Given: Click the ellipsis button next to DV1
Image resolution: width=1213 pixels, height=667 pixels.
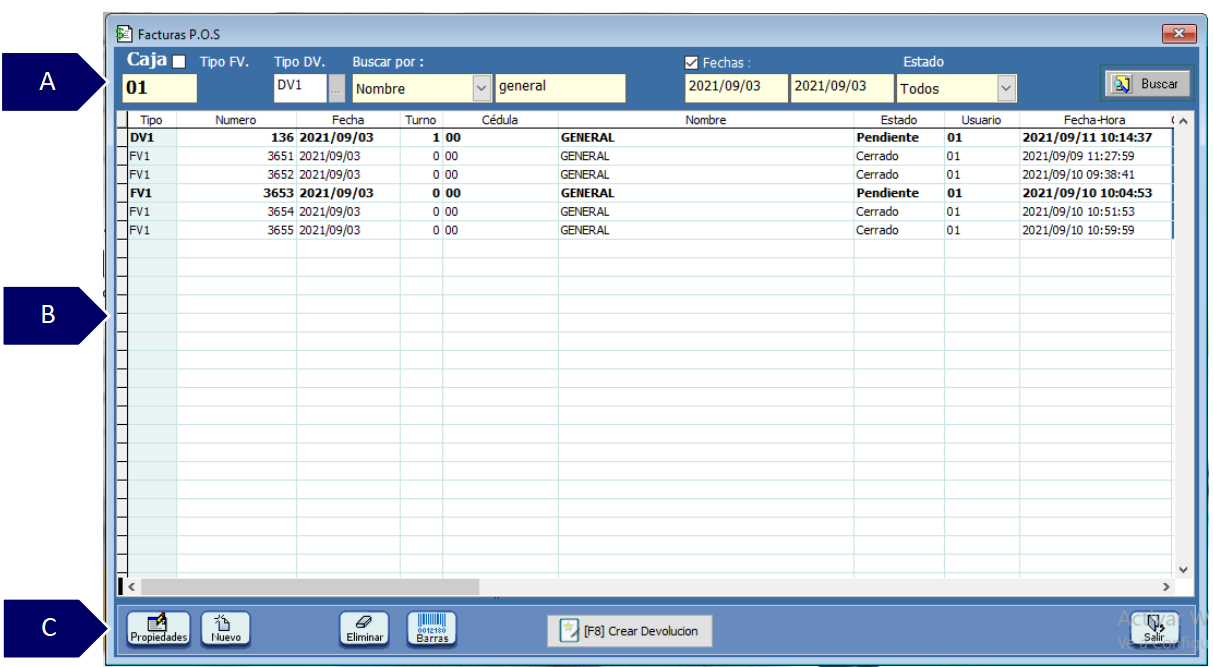Looking at the screenshot, I should tap(336, 88).
